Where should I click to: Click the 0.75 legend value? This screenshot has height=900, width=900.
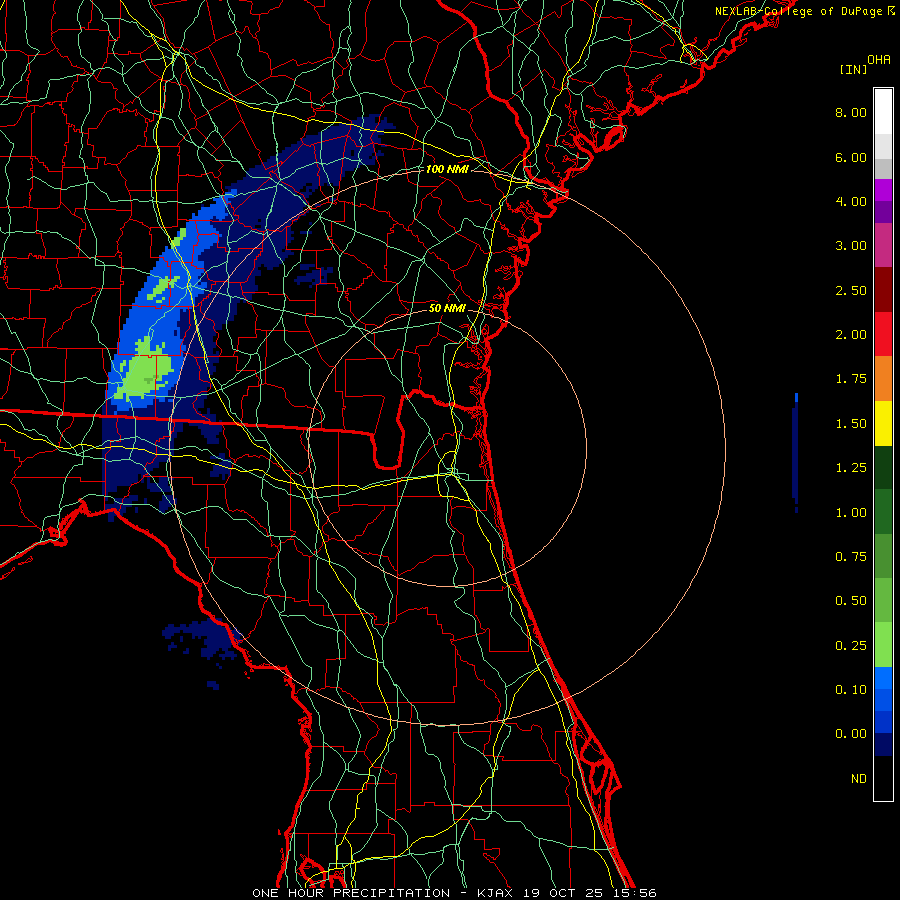[851, 557]
